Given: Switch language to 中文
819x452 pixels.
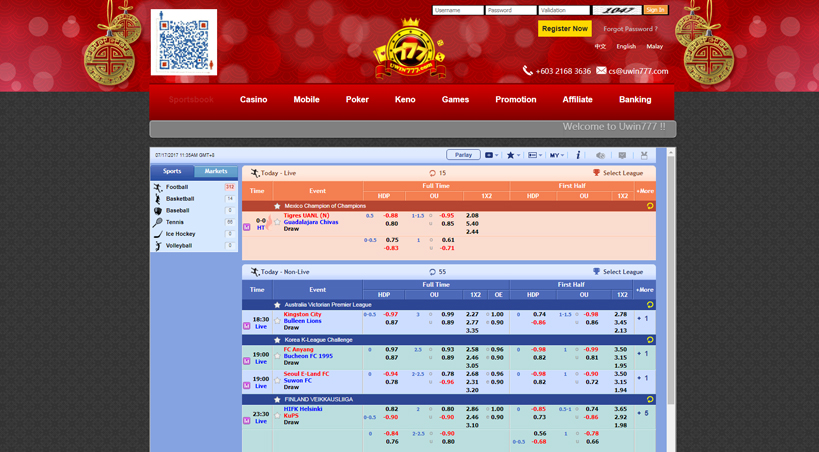Looking at the screenshot, I should 600,46.
